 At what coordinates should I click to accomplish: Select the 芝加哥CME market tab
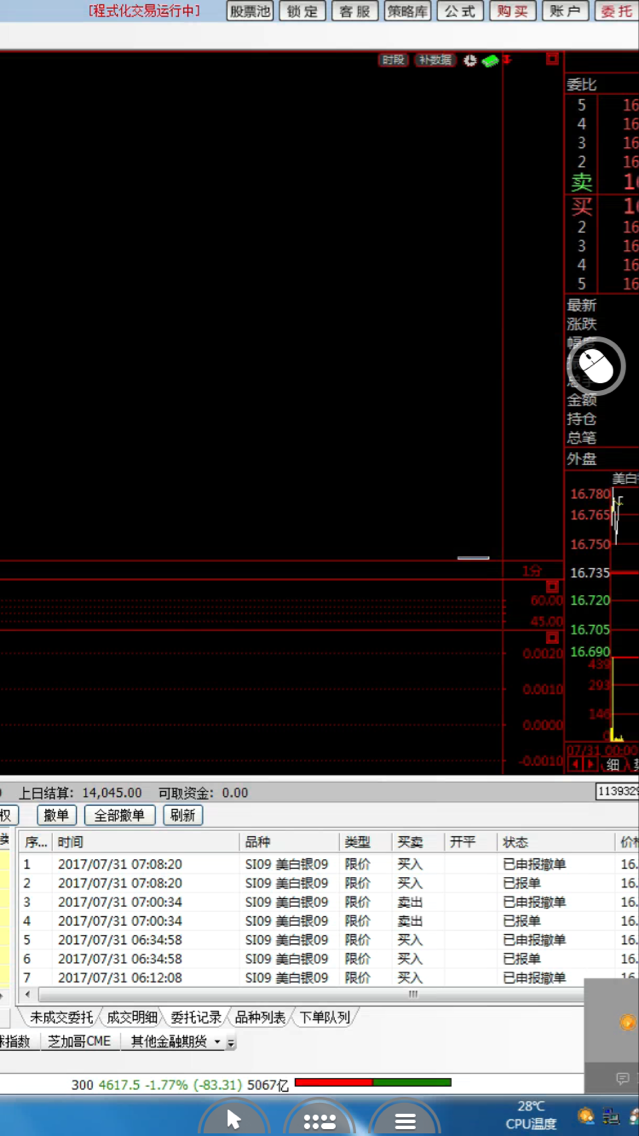point(80,1042)
